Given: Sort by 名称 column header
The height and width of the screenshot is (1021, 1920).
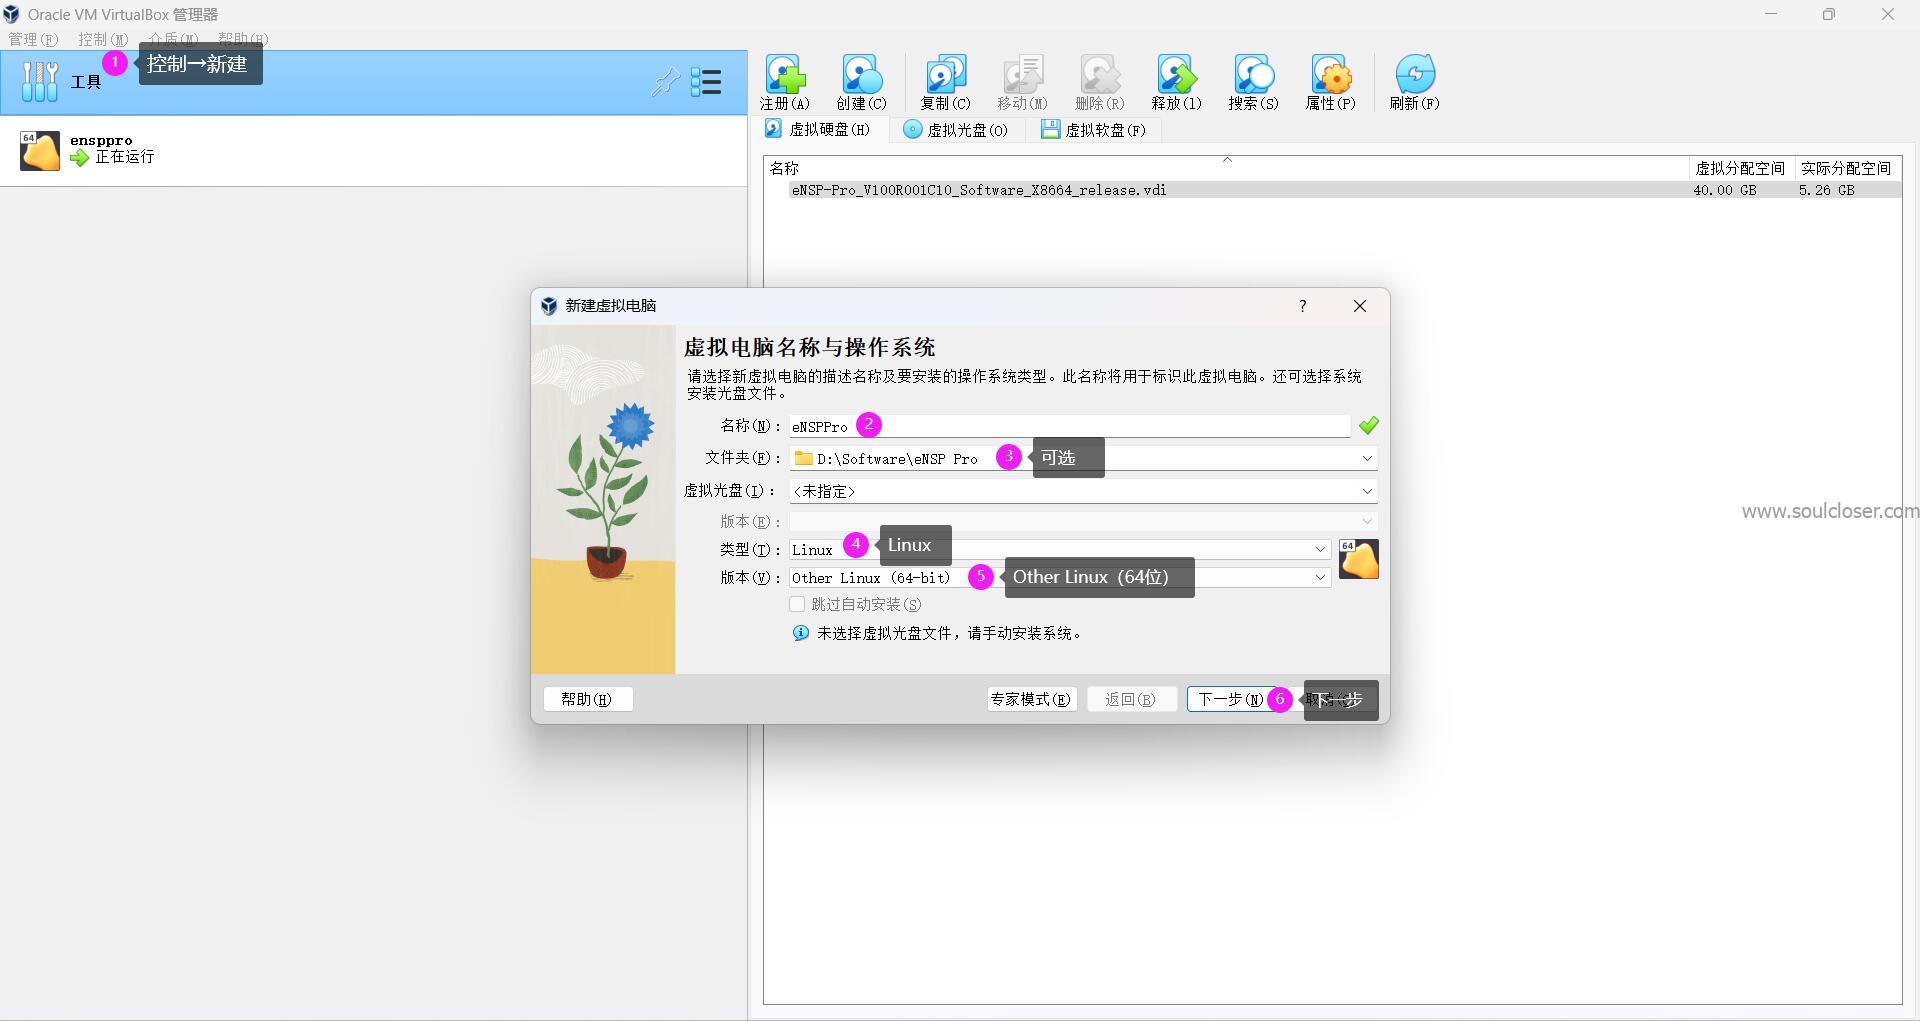Looking at the screenshot, I should click(1226, 168).
